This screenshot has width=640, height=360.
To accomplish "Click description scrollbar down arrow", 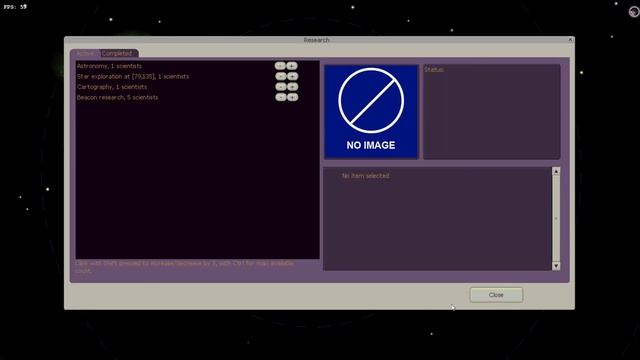I will point(556,266).
